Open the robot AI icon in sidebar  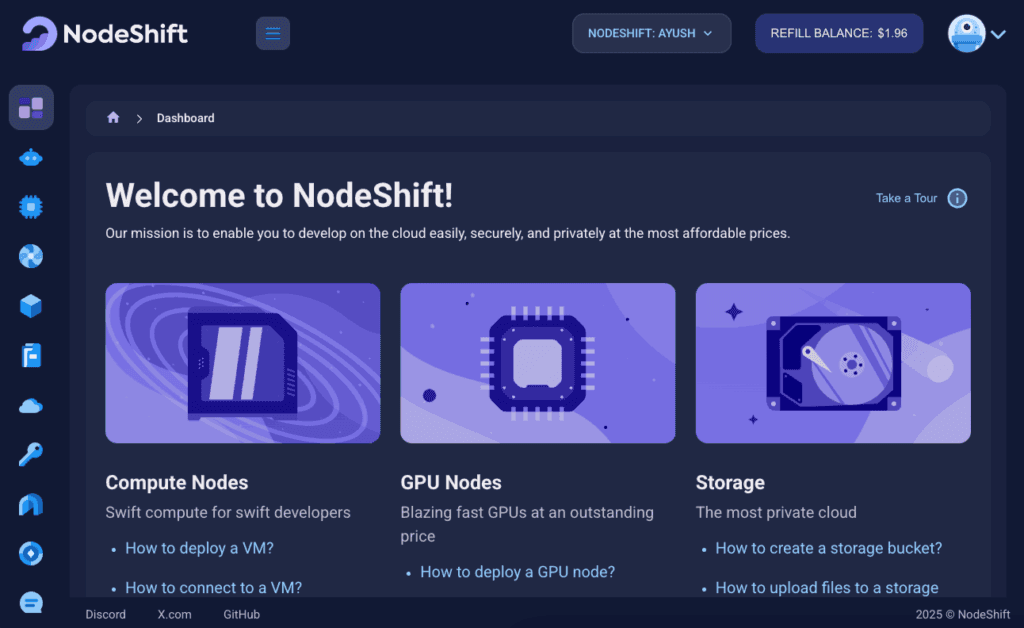point(31,158)
